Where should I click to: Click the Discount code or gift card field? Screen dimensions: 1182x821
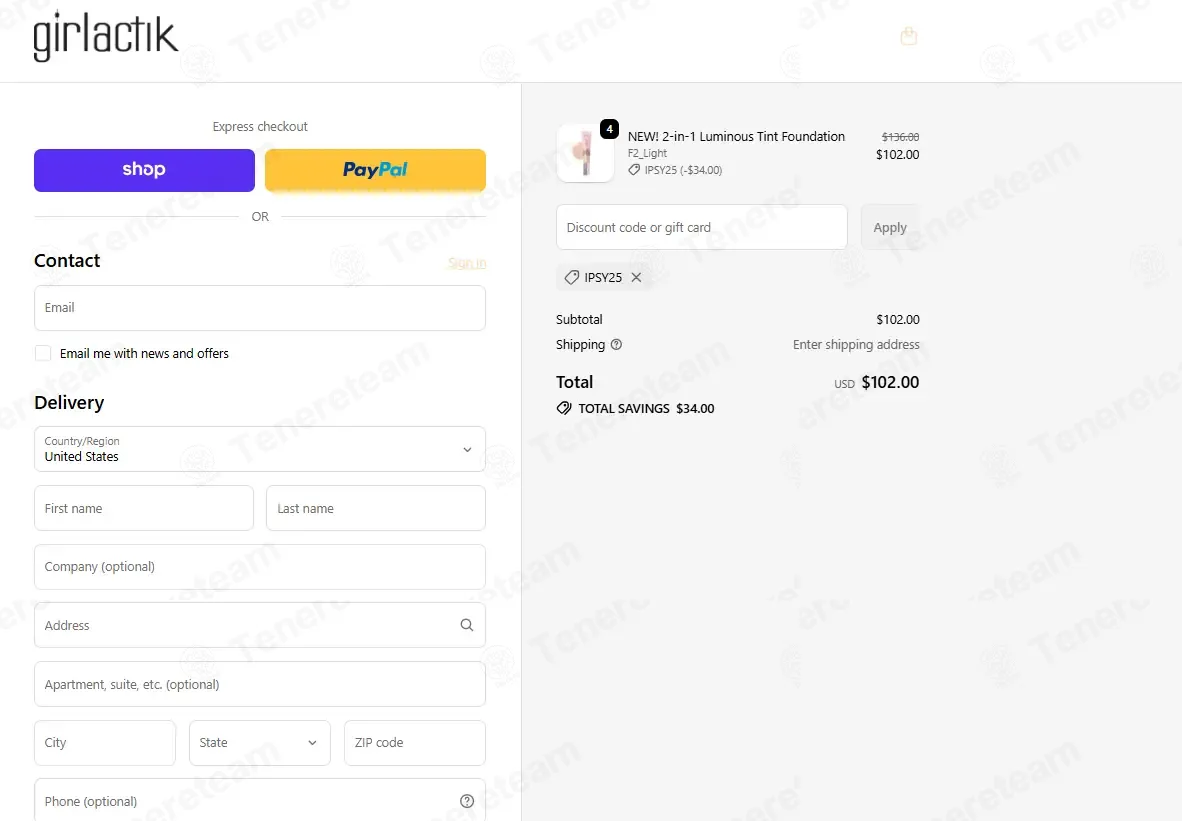[x=701, y=227]
